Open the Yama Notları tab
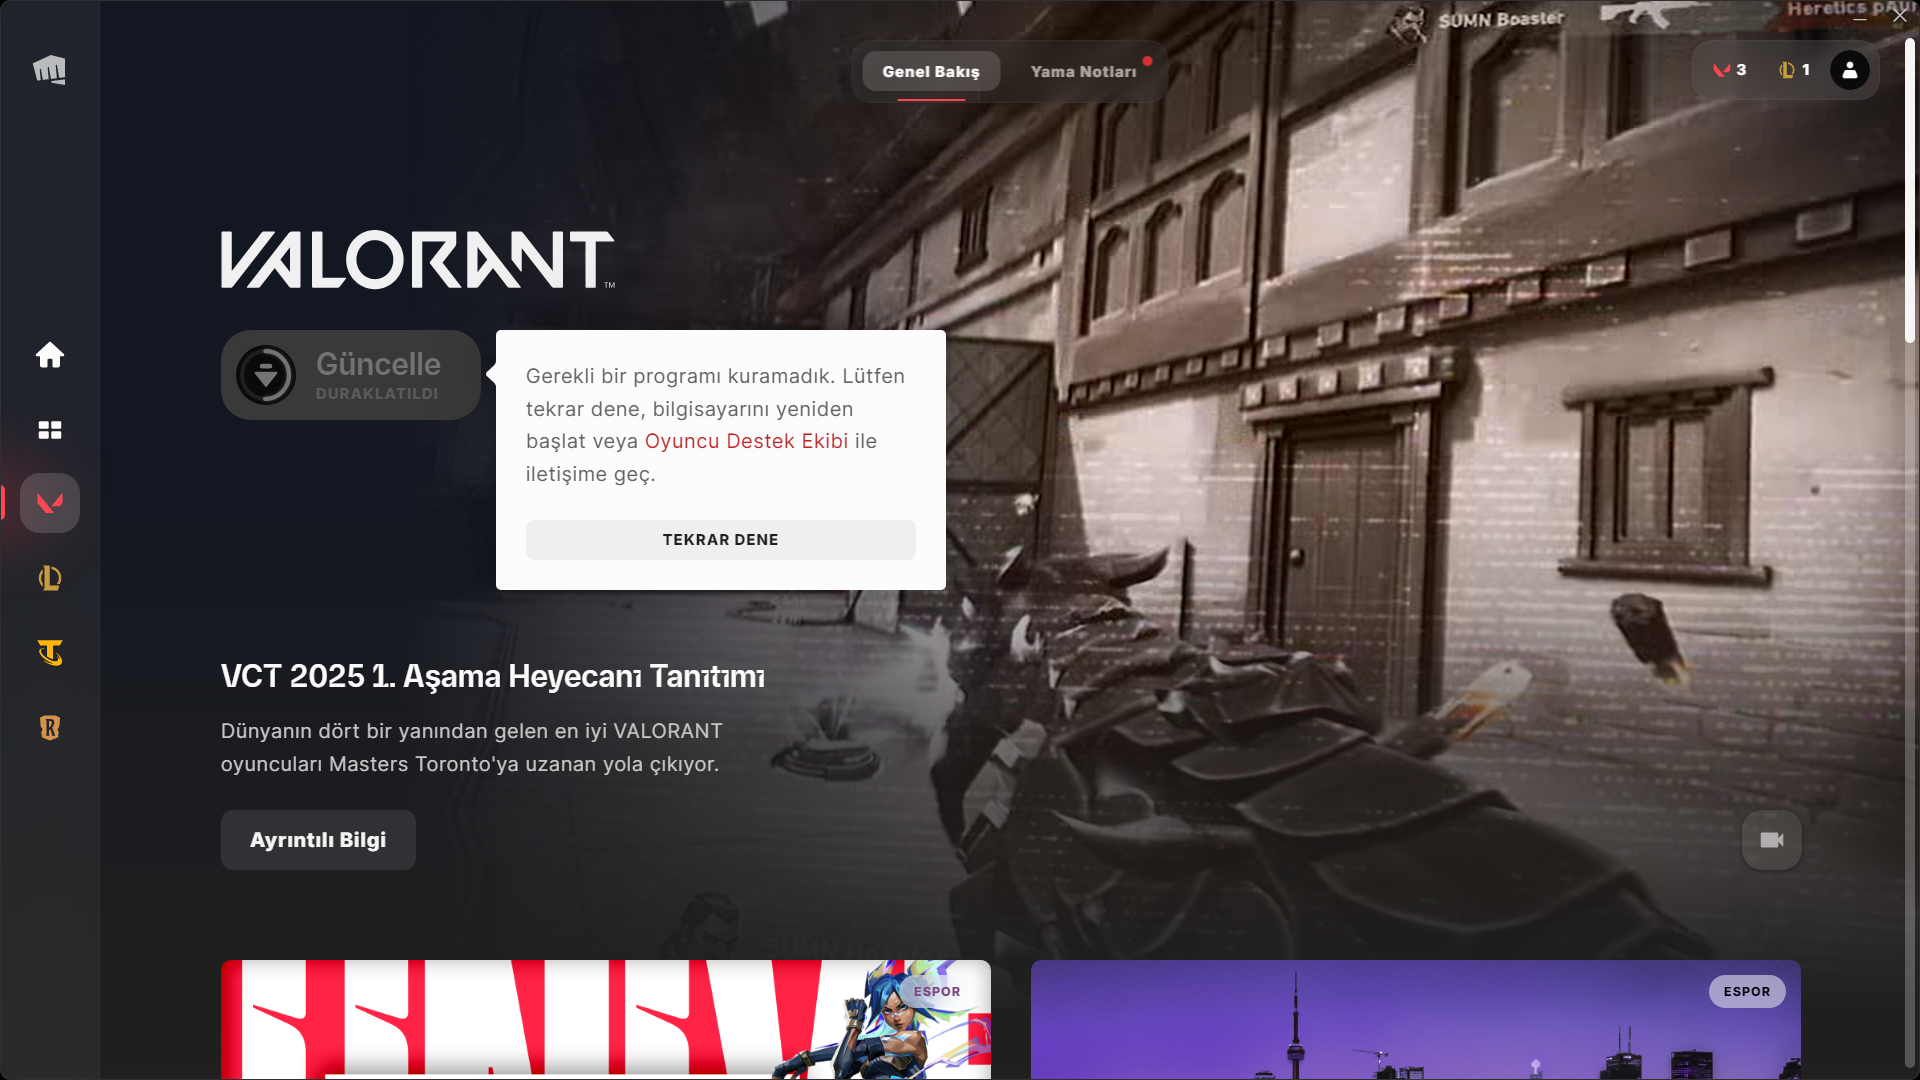 1083,72
